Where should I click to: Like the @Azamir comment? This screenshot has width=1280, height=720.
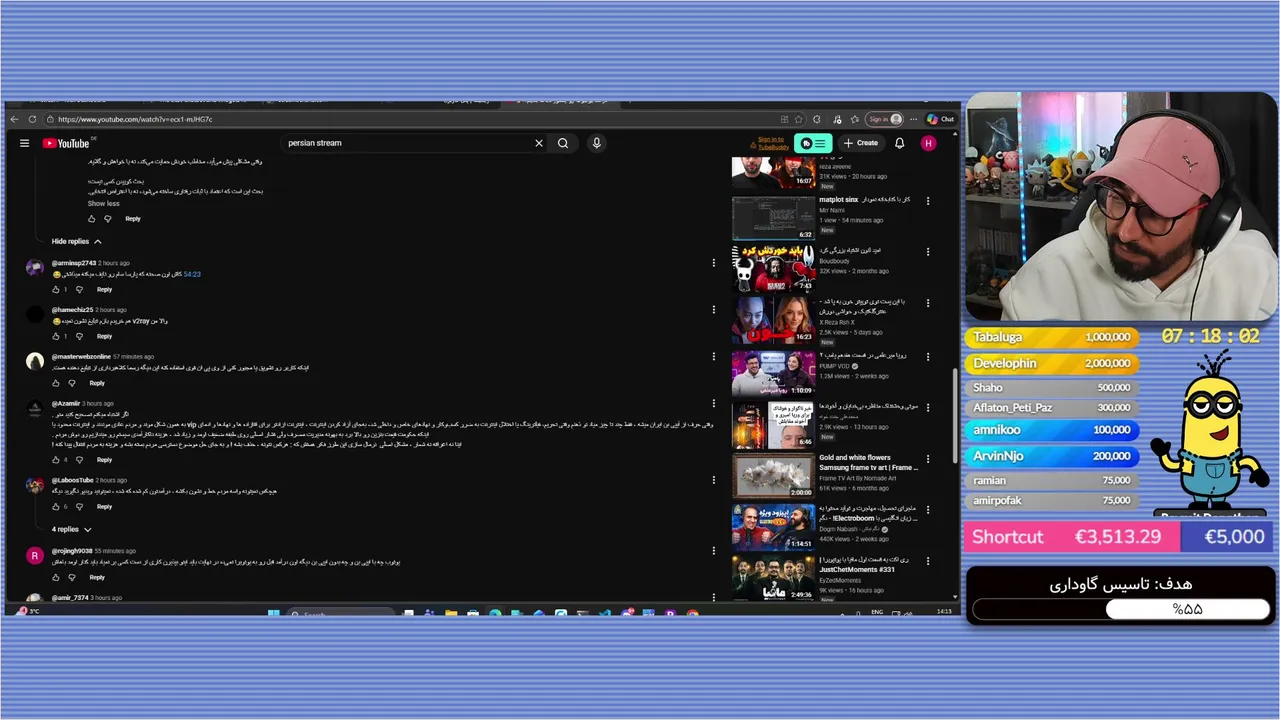pyautogui.click(x=56, y=460)
